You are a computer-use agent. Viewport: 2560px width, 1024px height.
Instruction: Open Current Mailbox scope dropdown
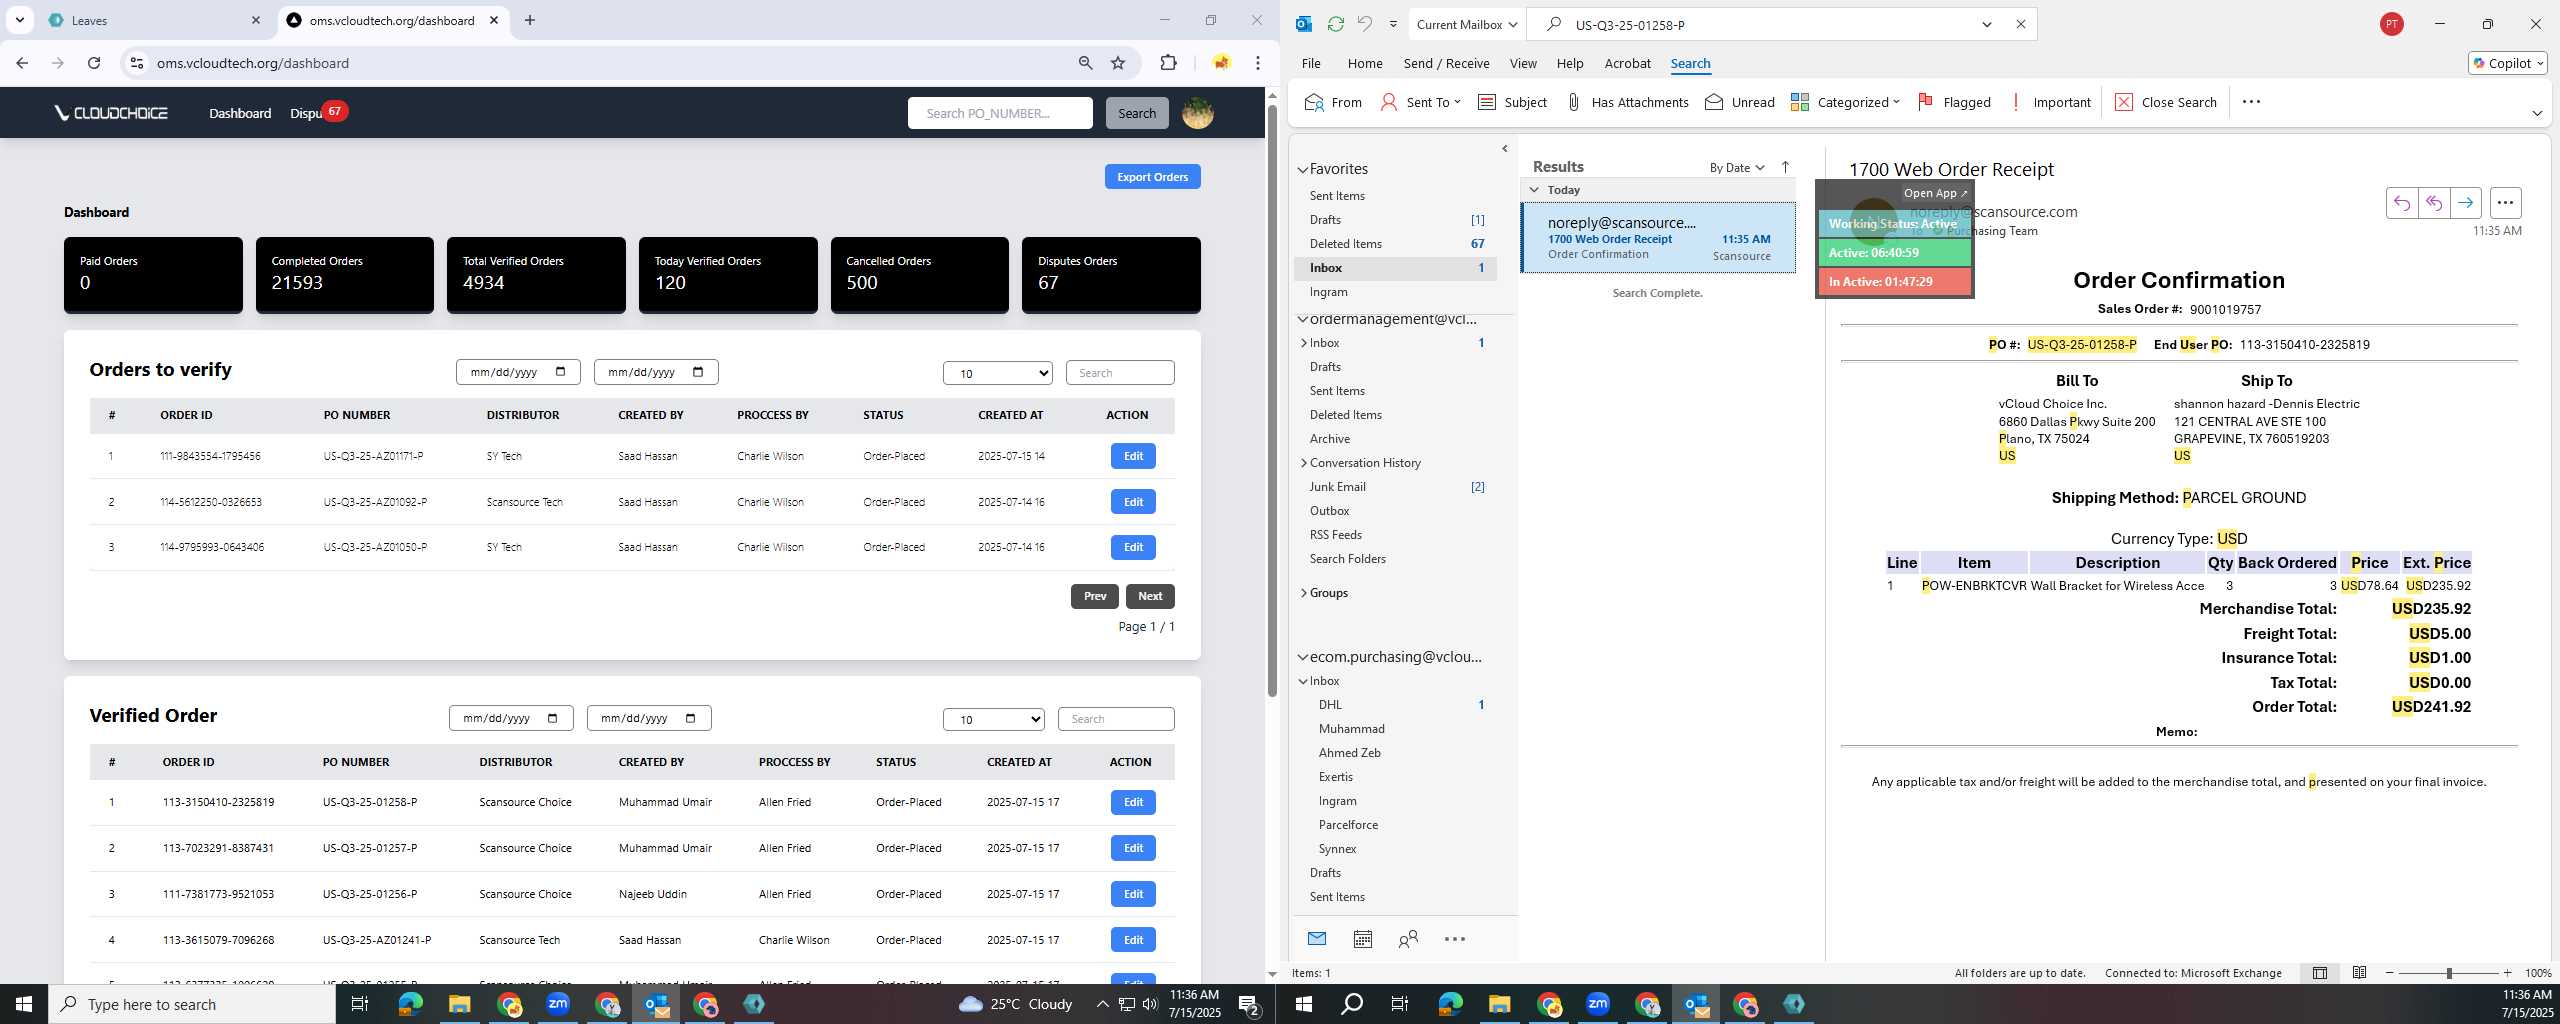pyautogui.click(x=1466, y=25)
